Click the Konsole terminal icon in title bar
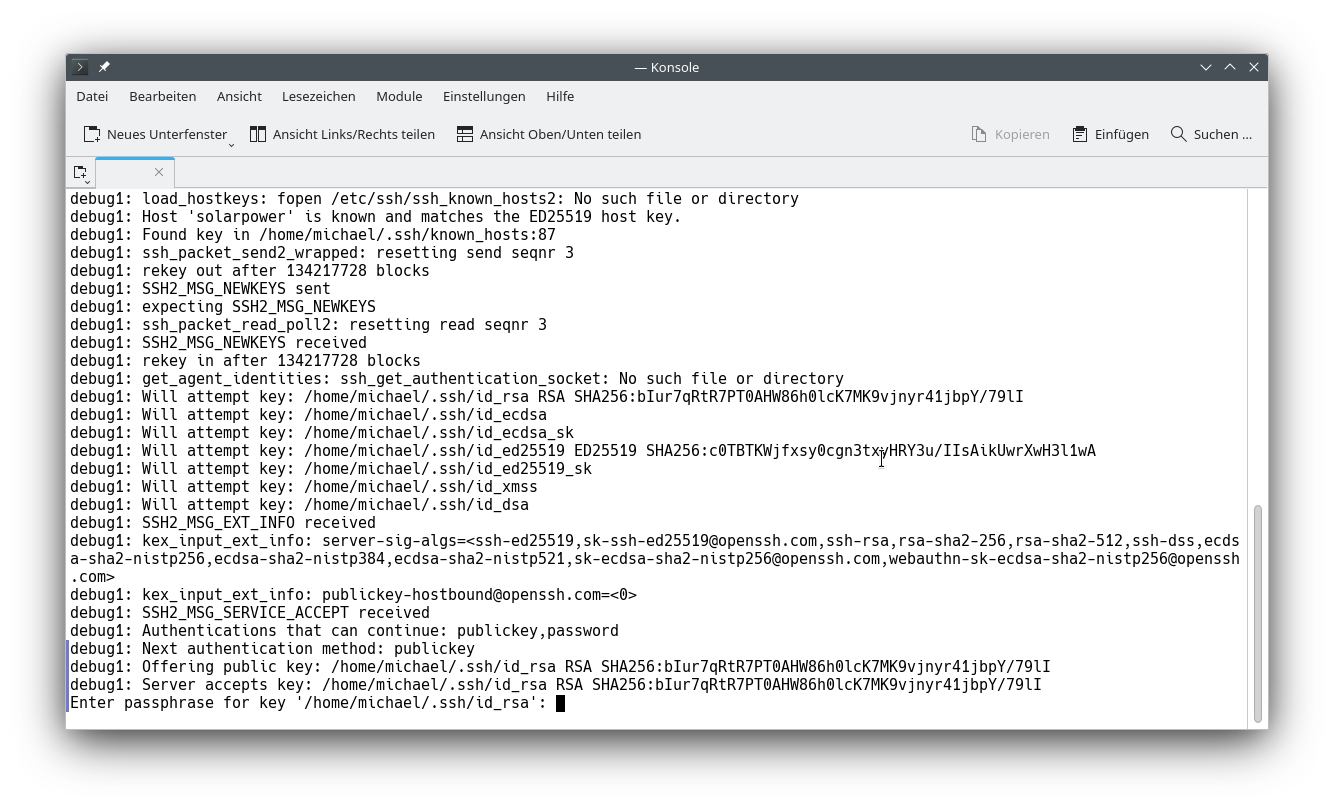1334x807 pixels. (x=80, y=67)
